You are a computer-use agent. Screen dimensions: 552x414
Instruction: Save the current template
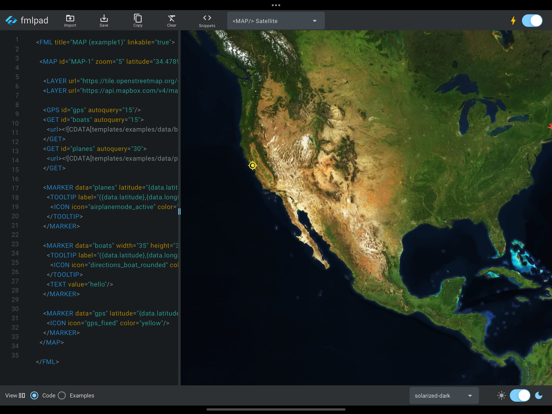click(x=104, y=20)
